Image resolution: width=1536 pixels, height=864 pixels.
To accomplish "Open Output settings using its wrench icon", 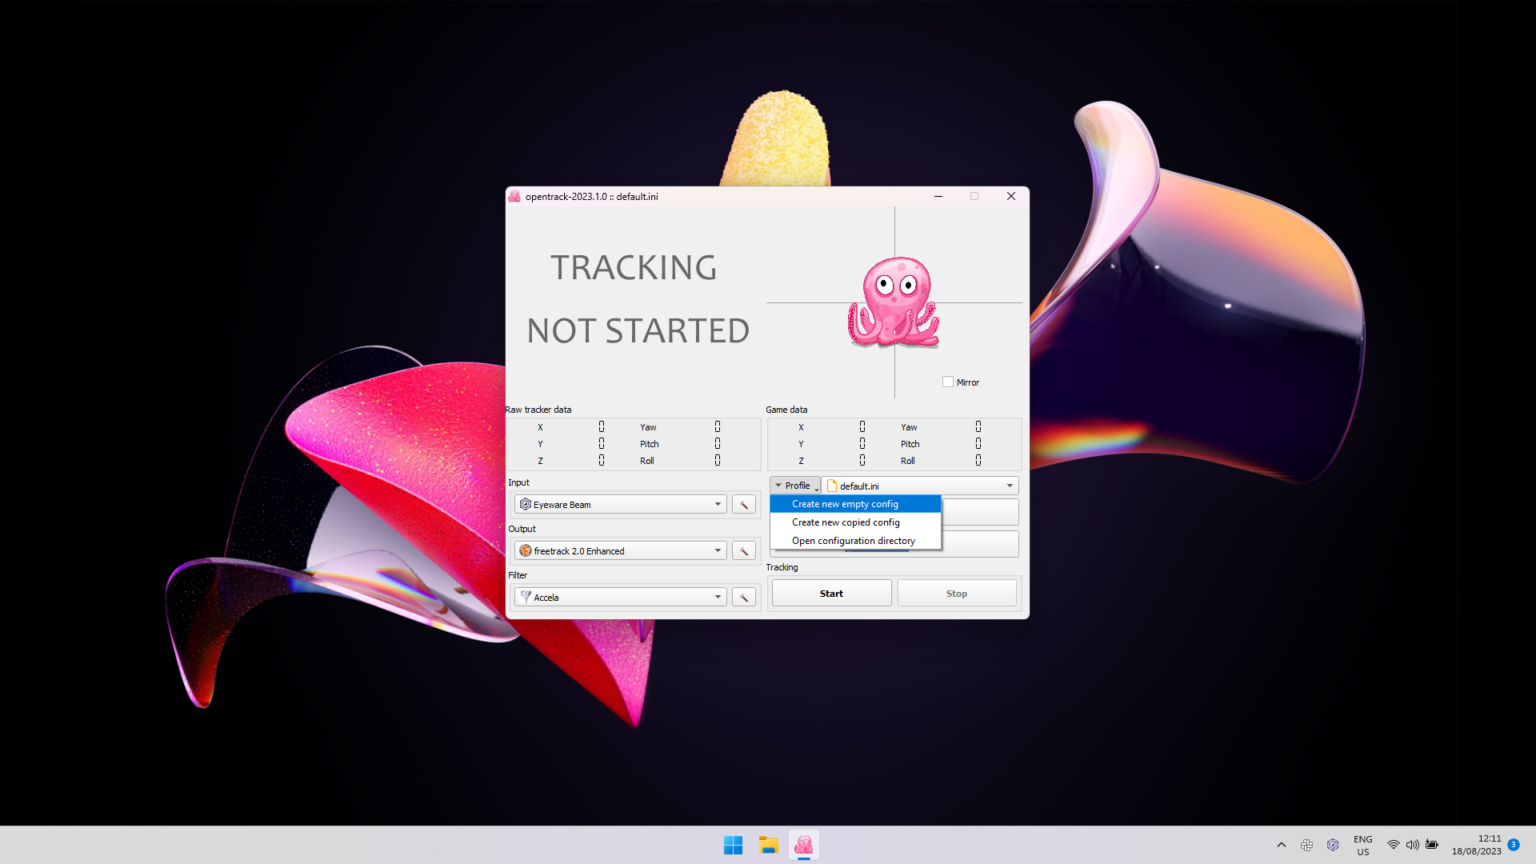I will click(744, 550).
